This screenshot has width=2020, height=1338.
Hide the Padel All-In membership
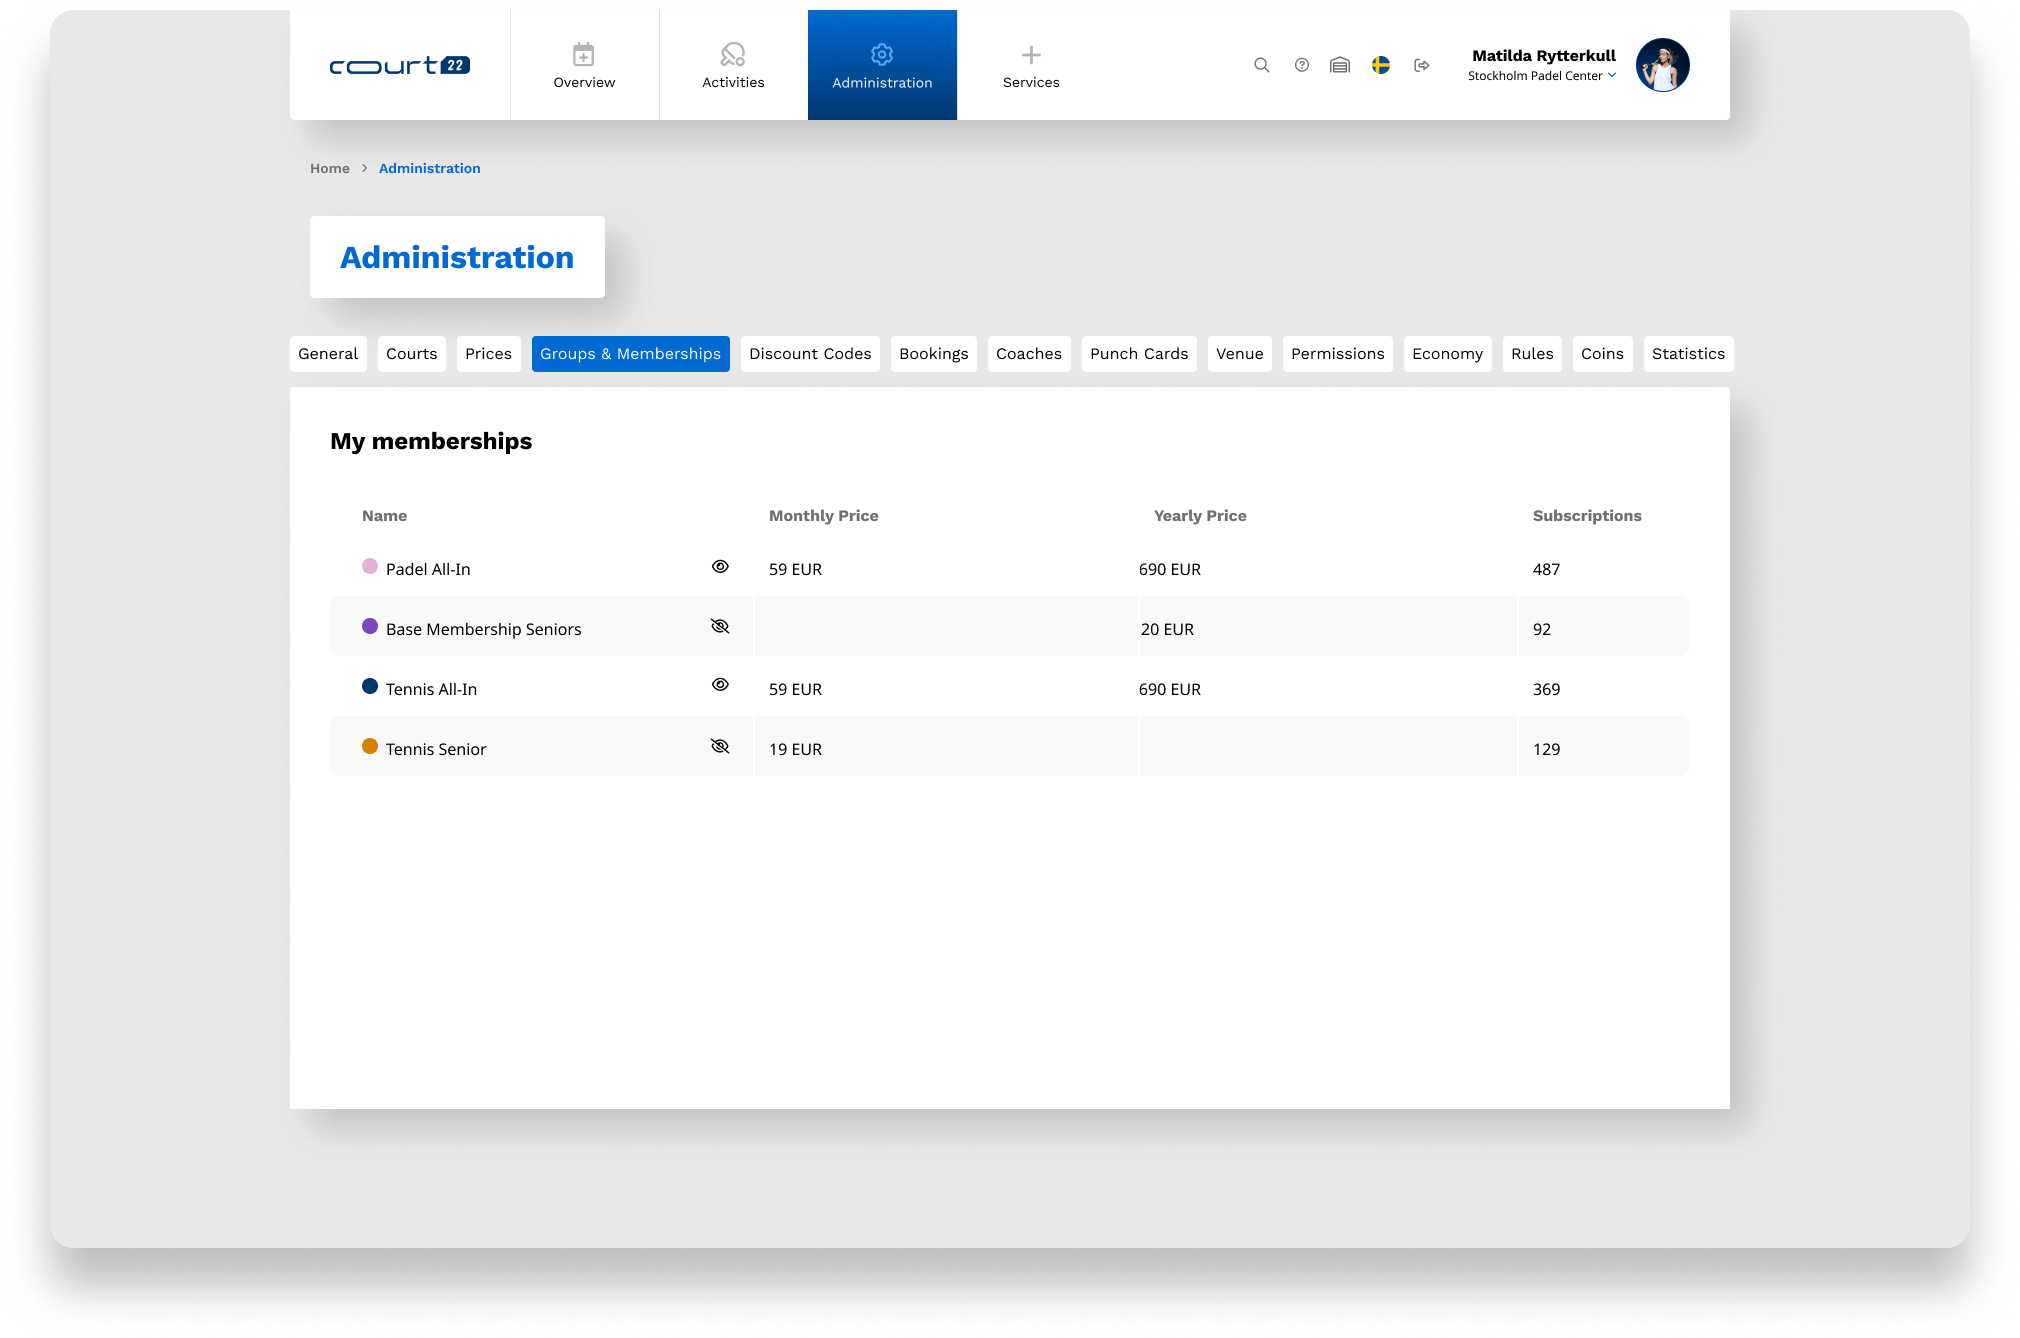(720, 567)
